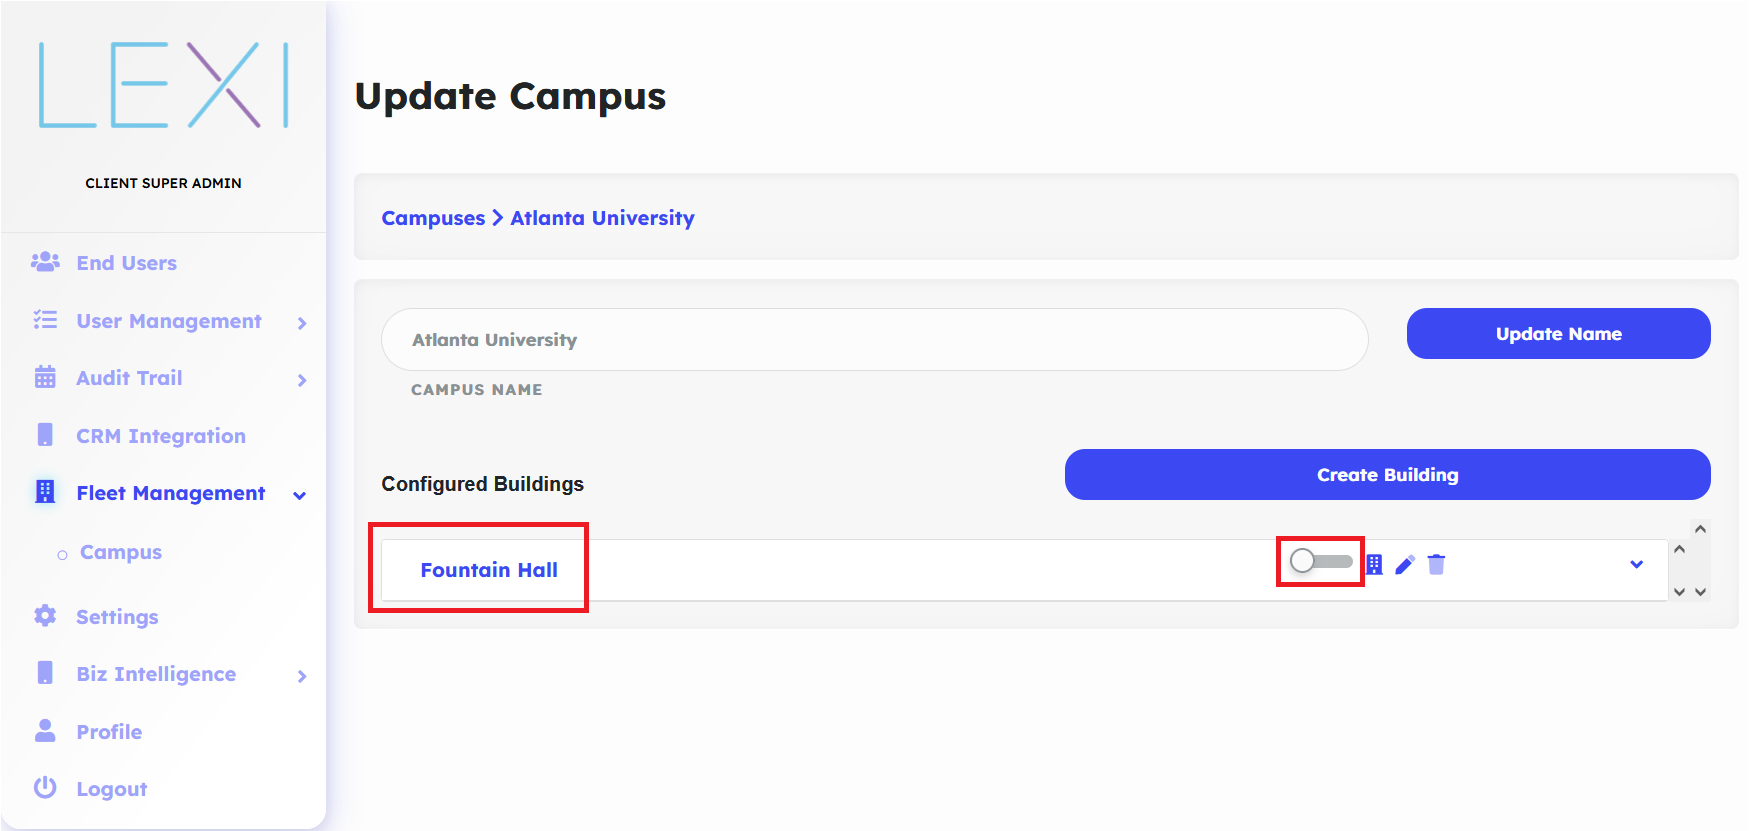This screenshot has height=831, width=1757.
Task: Click the Settings gear icon
Action: coord(45,616)
